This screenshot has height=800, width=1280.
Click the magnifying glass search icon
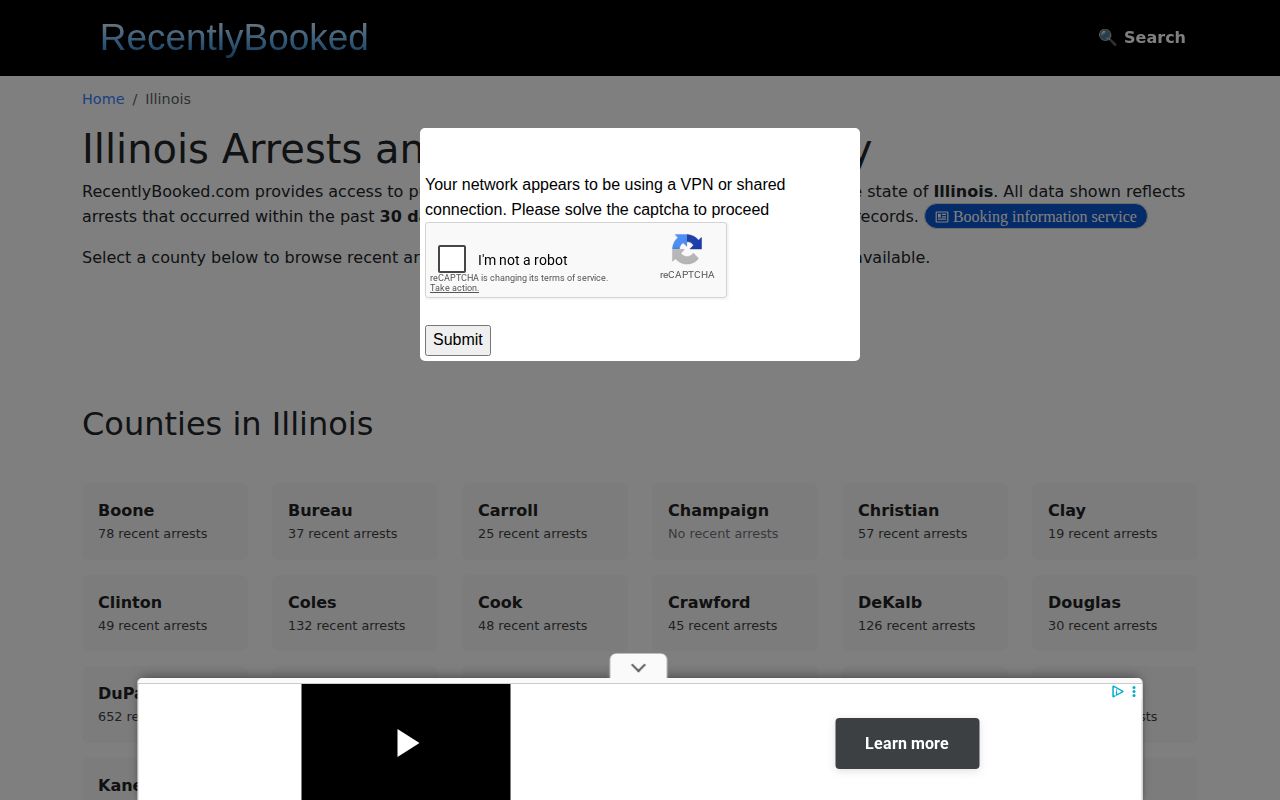pos(1107,37)
